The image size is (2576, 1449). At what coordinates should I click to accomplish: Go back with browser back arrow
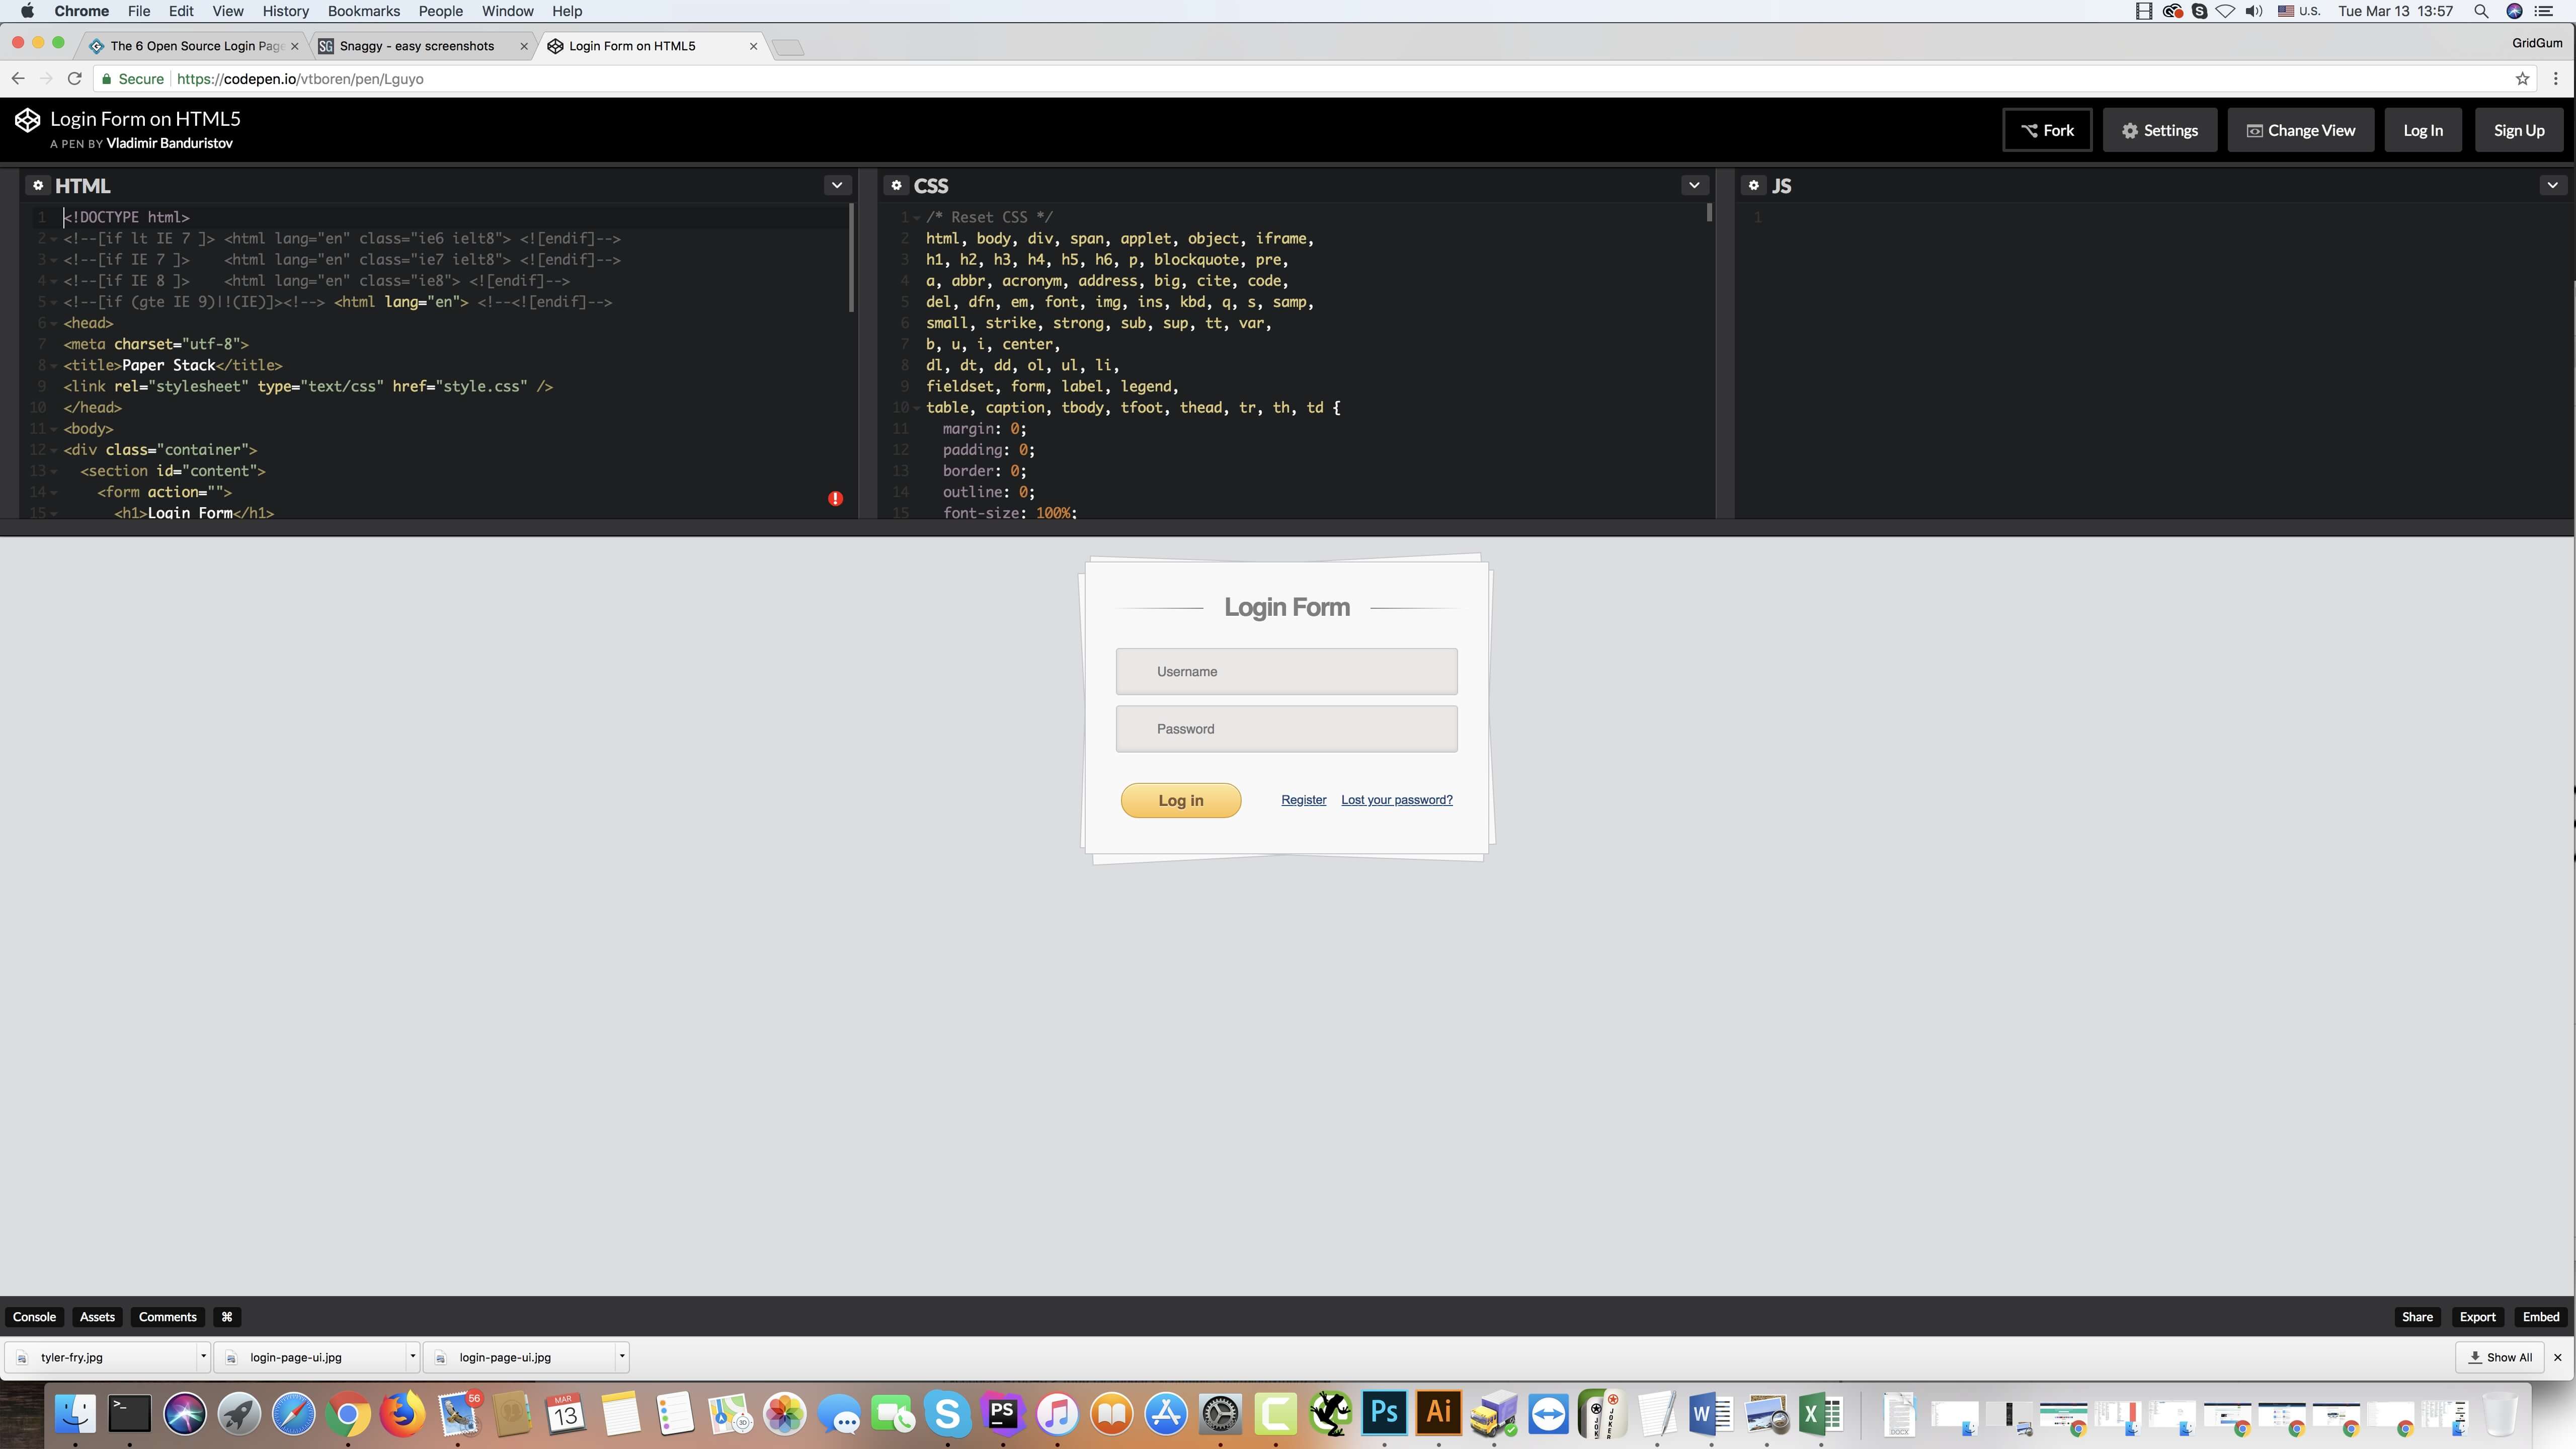(x=18, y=79)
